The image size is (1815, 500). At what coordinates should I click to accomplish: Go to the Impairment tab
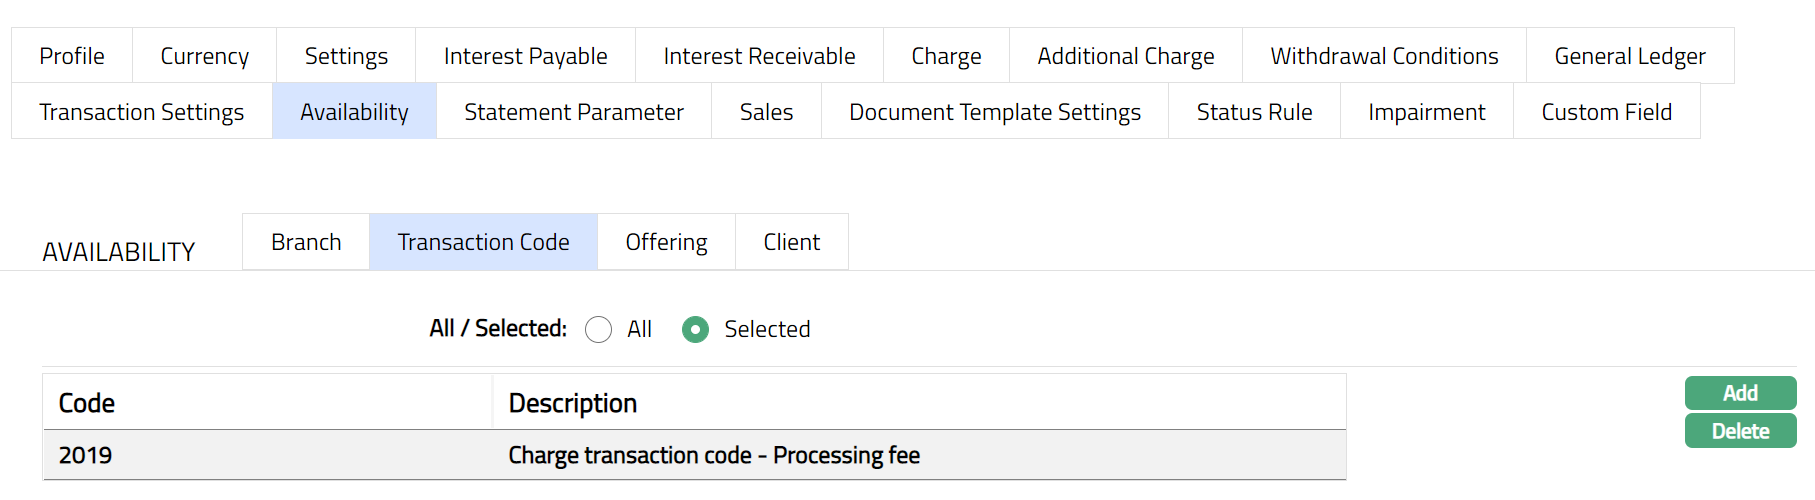(1427, 112)
